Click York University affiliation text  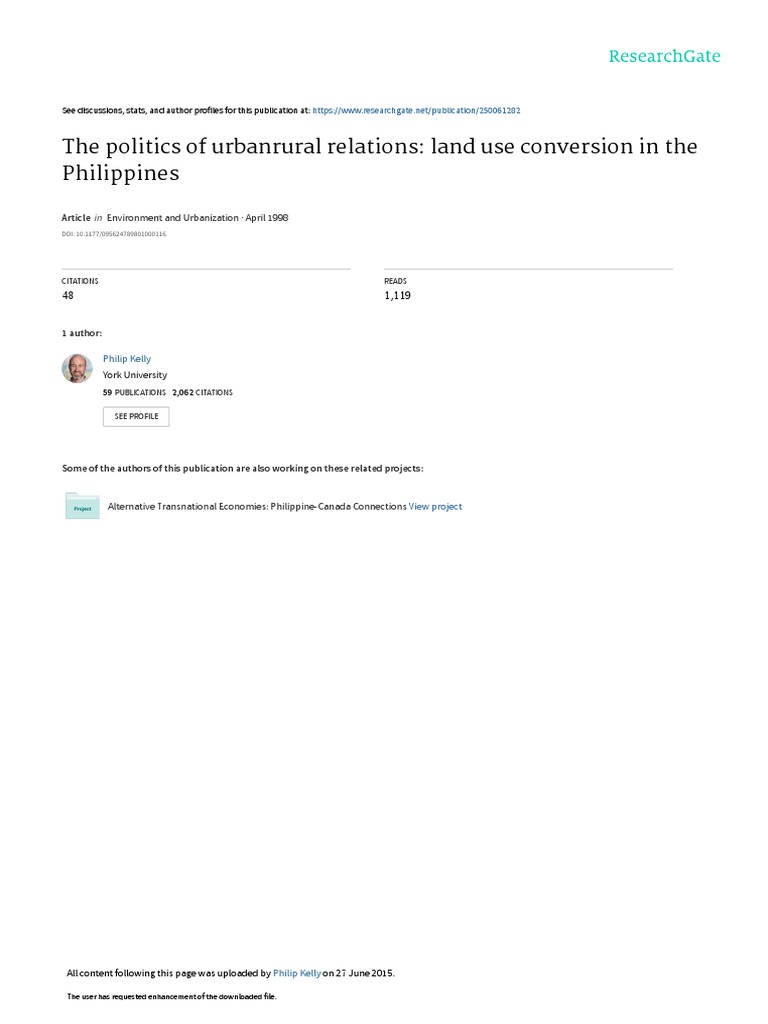[x=135, y=375]
